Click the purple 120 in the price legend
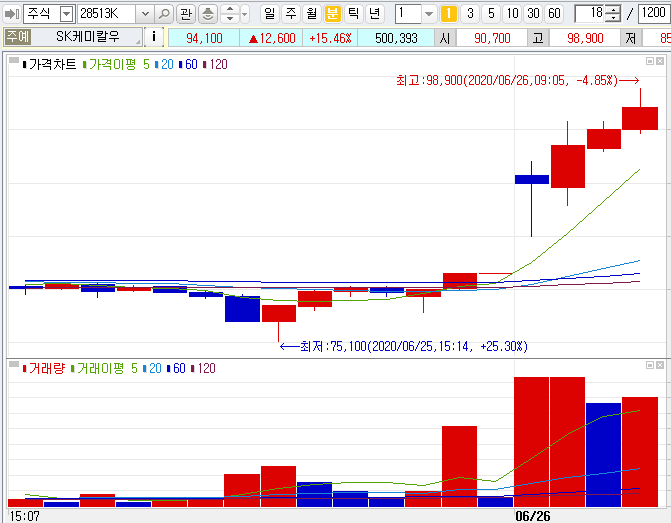Viewport: 671px width, 523px height. click(x=218, y=65)
